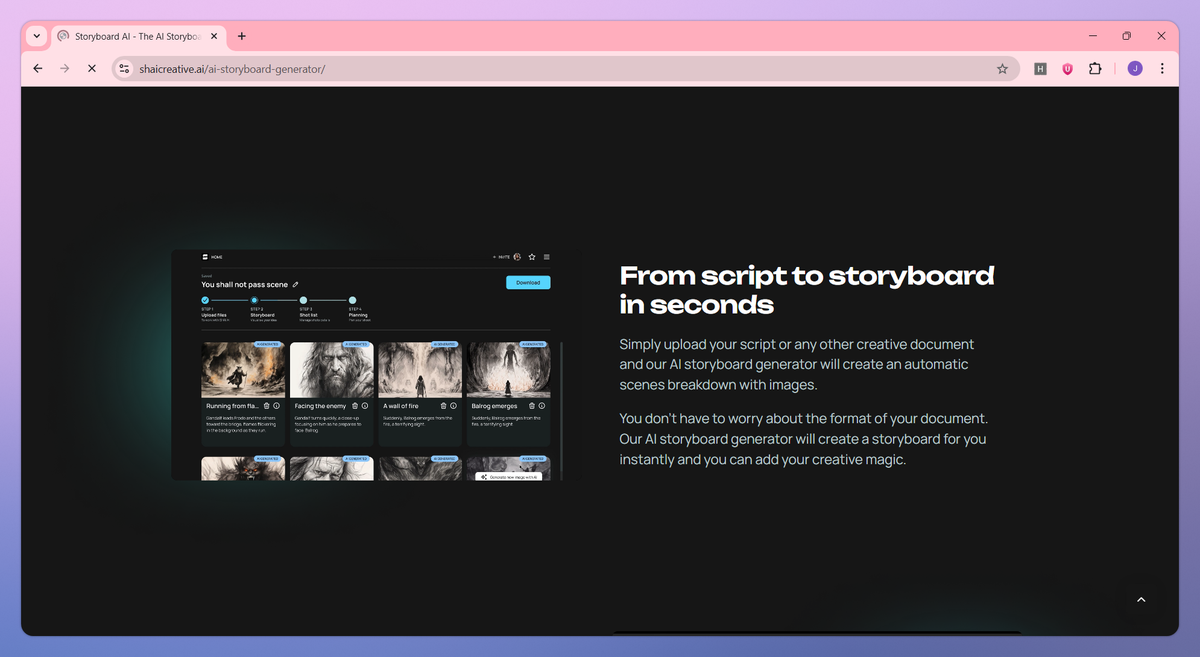Screen dimensions: 1200x657
Task: Open the Balrog emerges card info
Action: (542, 406)
